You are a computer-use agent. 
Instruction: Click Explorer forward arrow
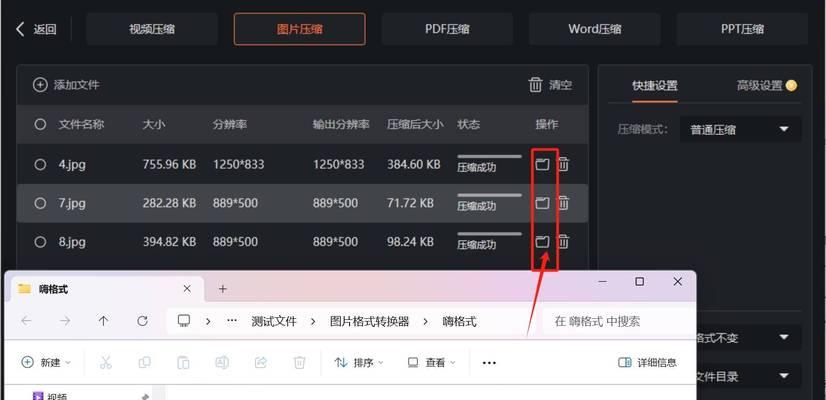pos(65,321)
